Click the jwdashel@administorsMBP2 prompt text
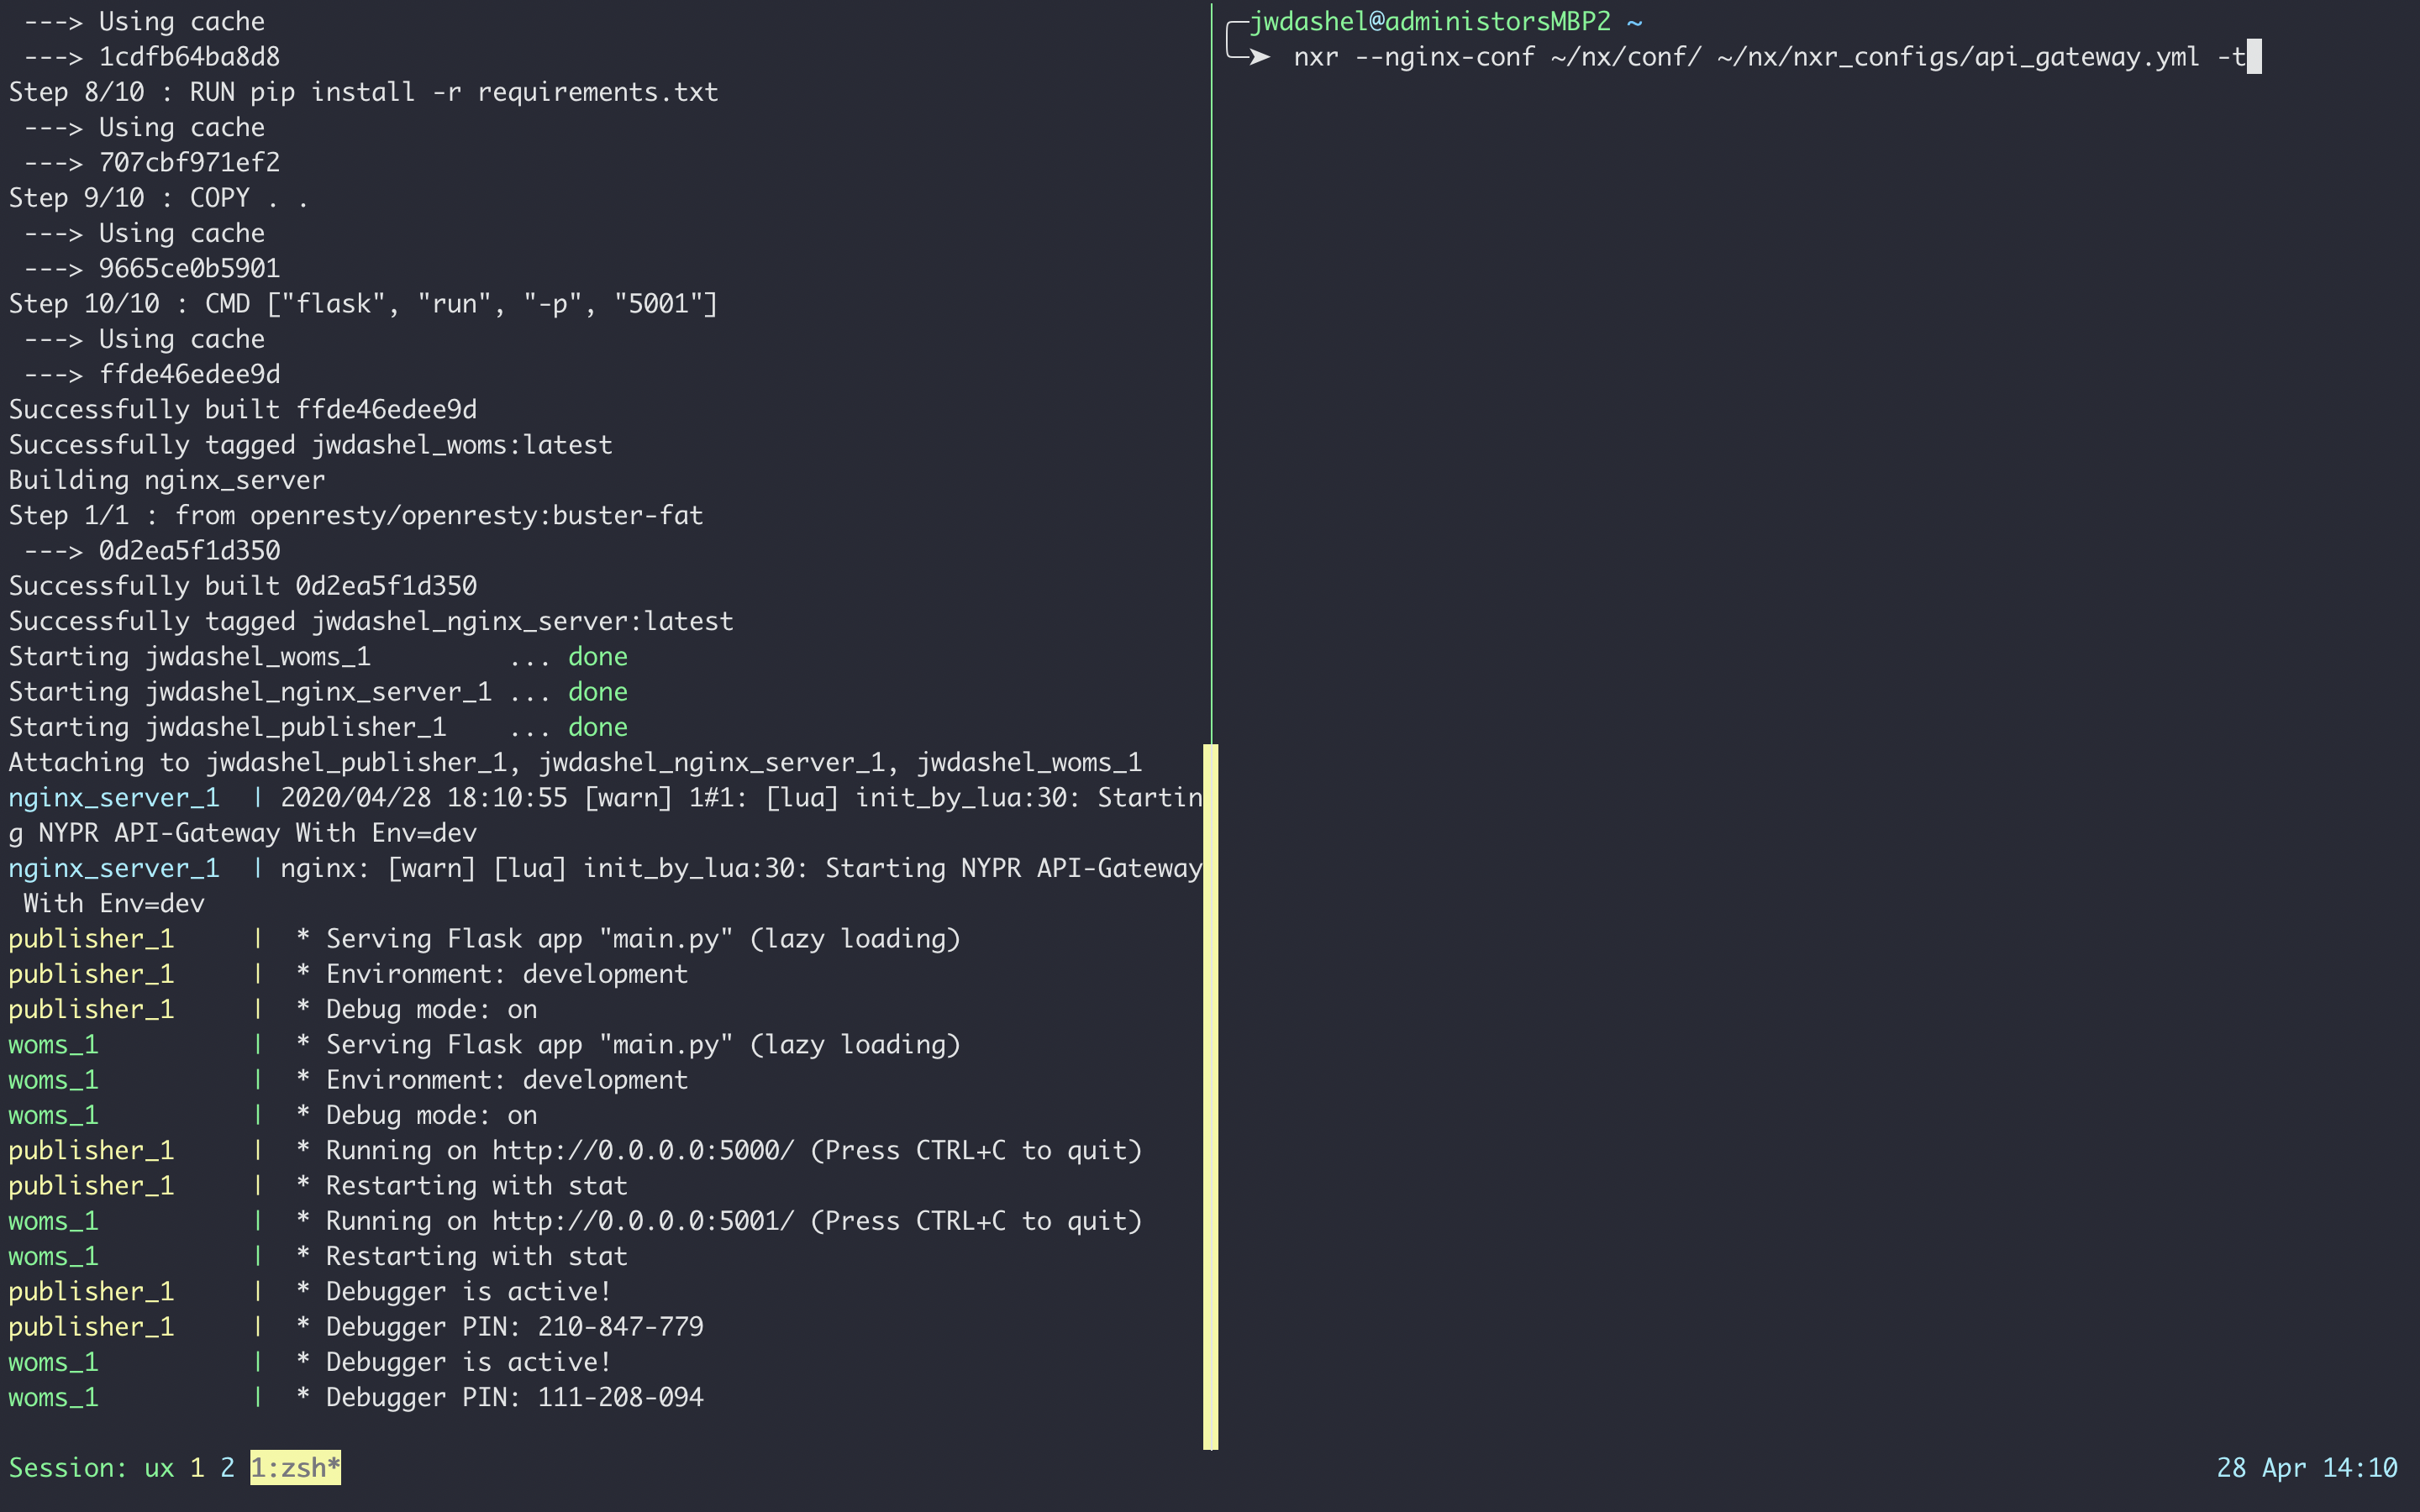 click(x=1430, y=21)
